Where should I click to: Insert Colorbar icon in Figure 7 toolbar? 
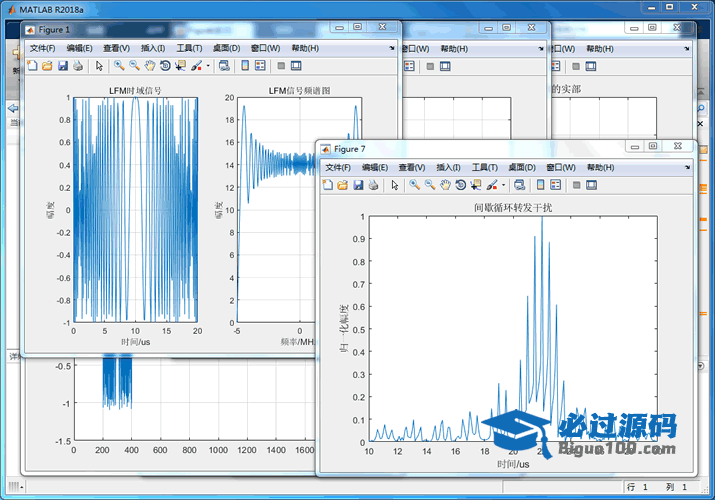coord(540,185)
